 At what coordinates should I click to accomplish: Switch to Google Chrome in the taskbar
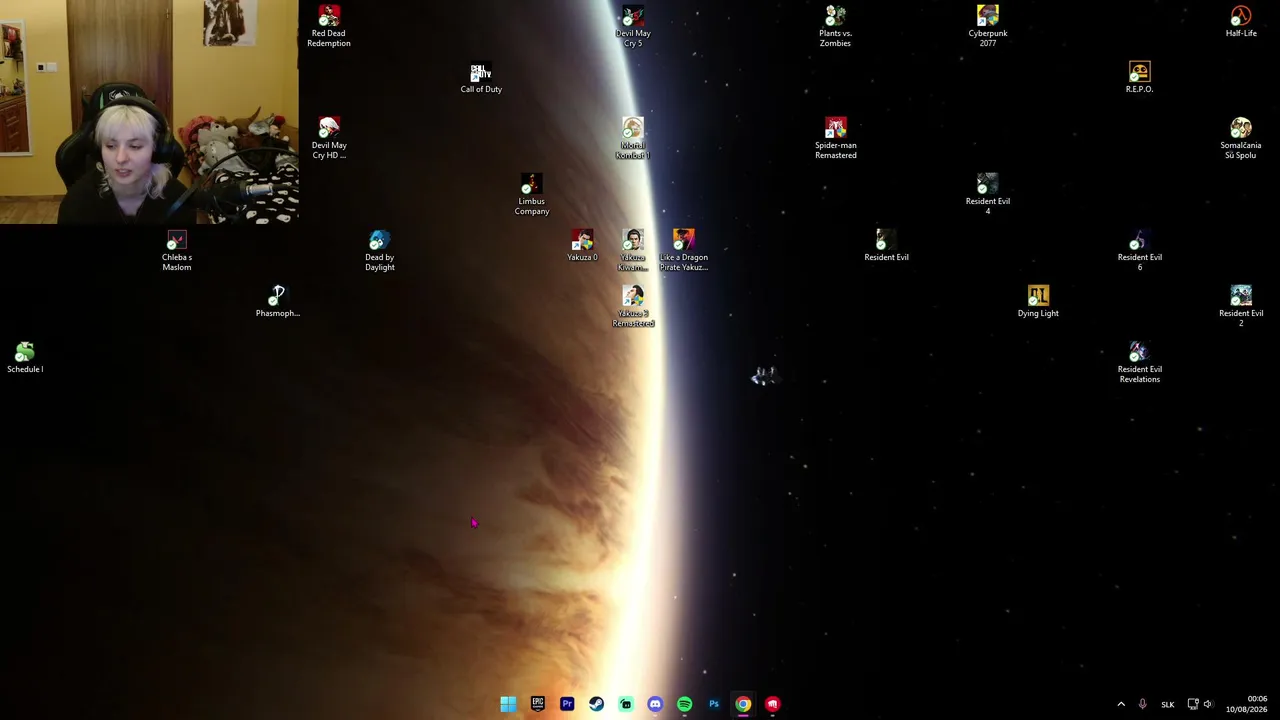[x=743, y=704]
